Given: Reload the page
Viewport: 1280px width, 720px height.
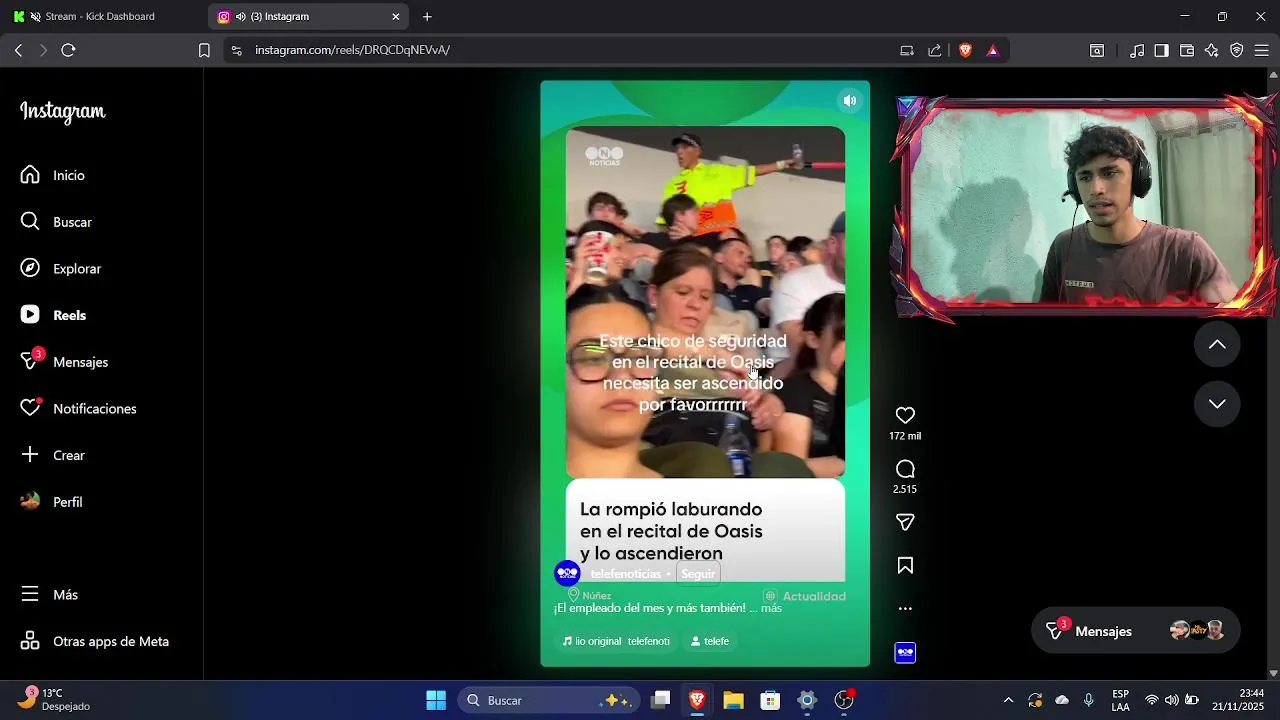Looking at the screenshot, I should [68, 50].
